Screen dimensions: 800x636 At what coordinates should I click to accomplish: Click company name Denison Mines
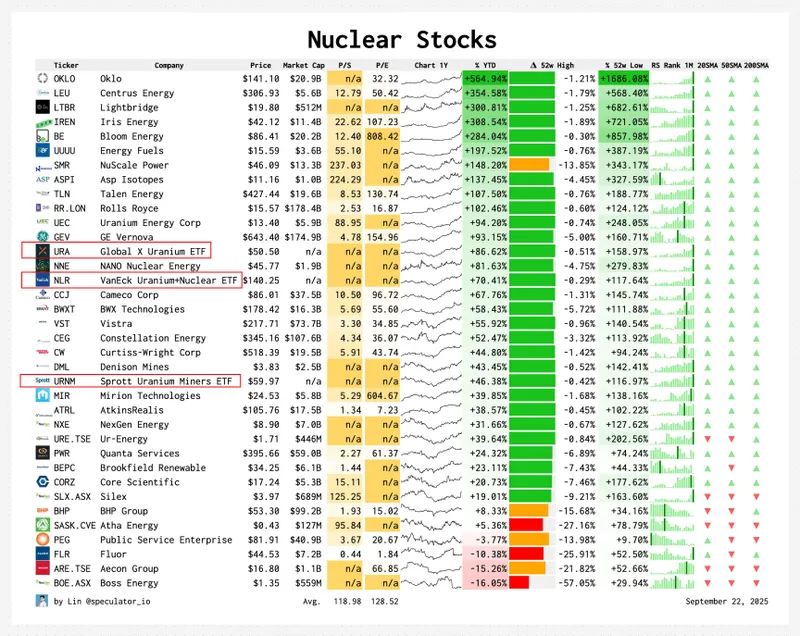134,367
